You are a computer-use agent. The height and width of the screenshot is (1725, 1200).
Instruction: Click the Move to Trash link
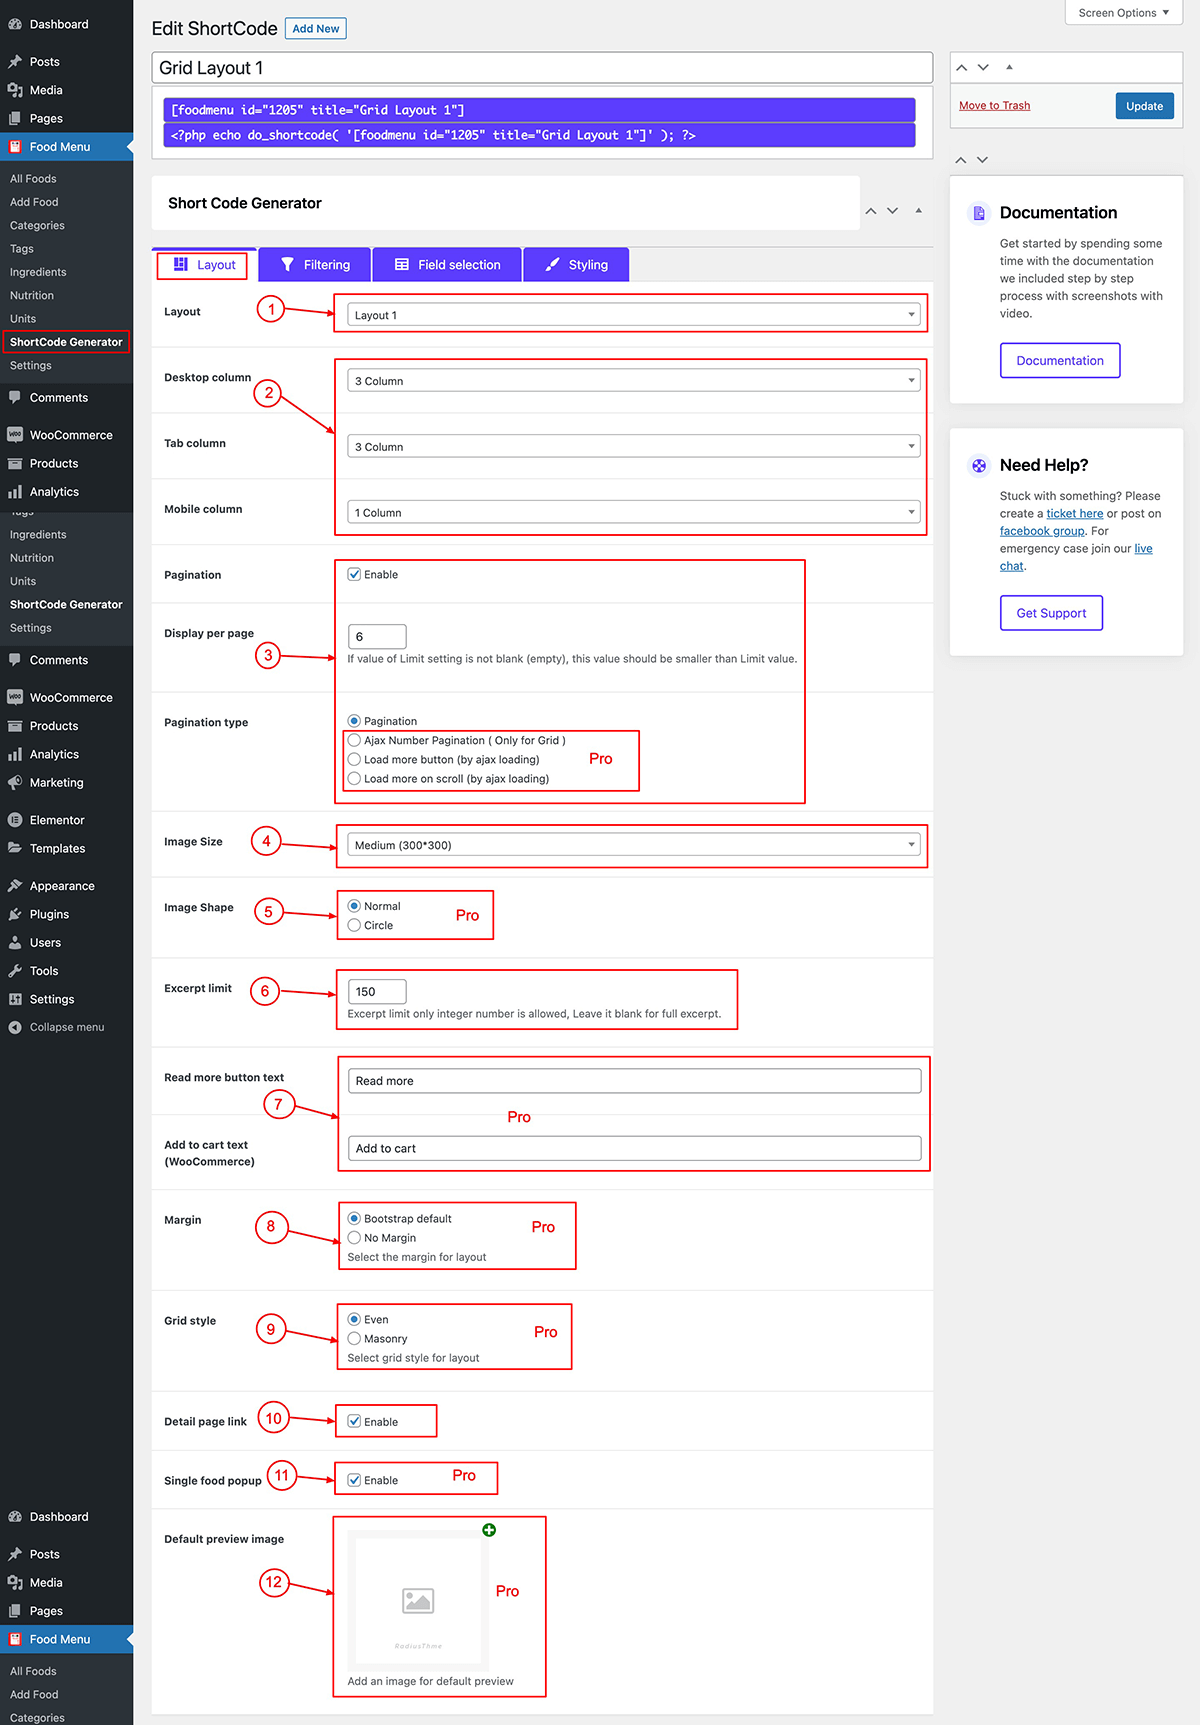[x=994, y=106]
